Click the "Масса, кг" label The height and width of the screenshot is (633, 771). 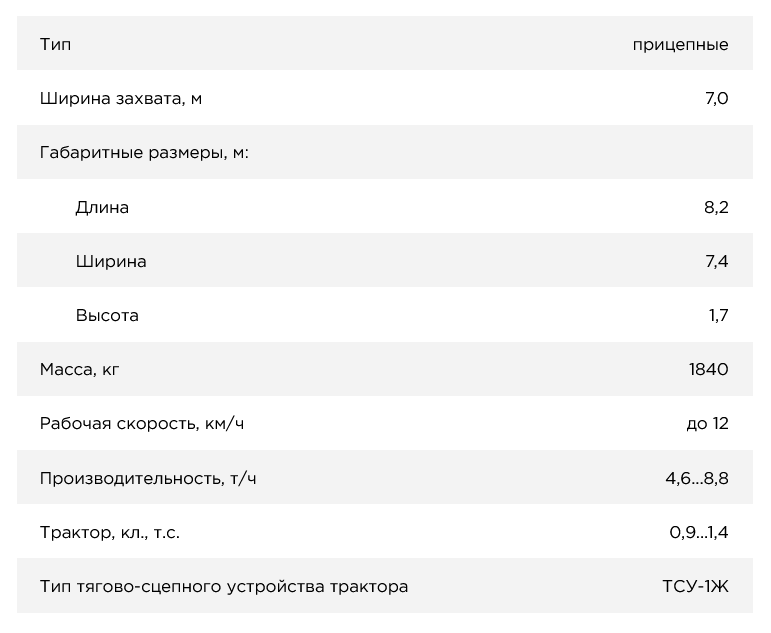[80, 369]
